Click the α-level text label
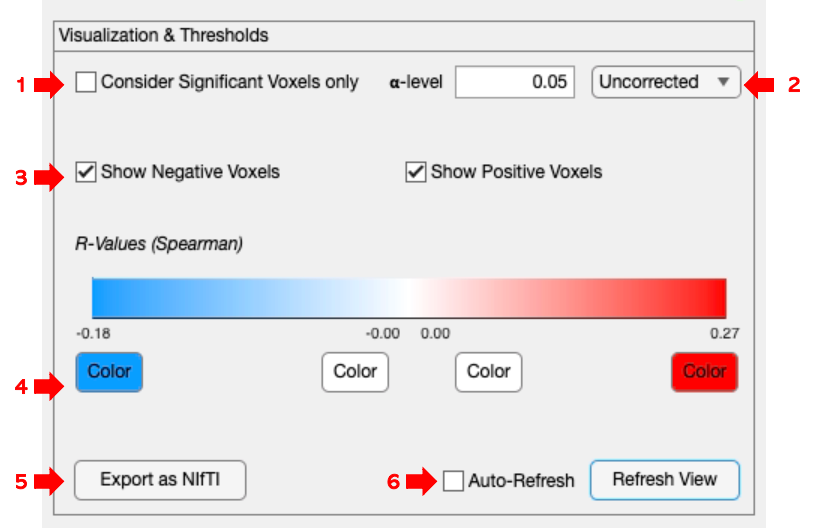 click(x=415, y=82)
